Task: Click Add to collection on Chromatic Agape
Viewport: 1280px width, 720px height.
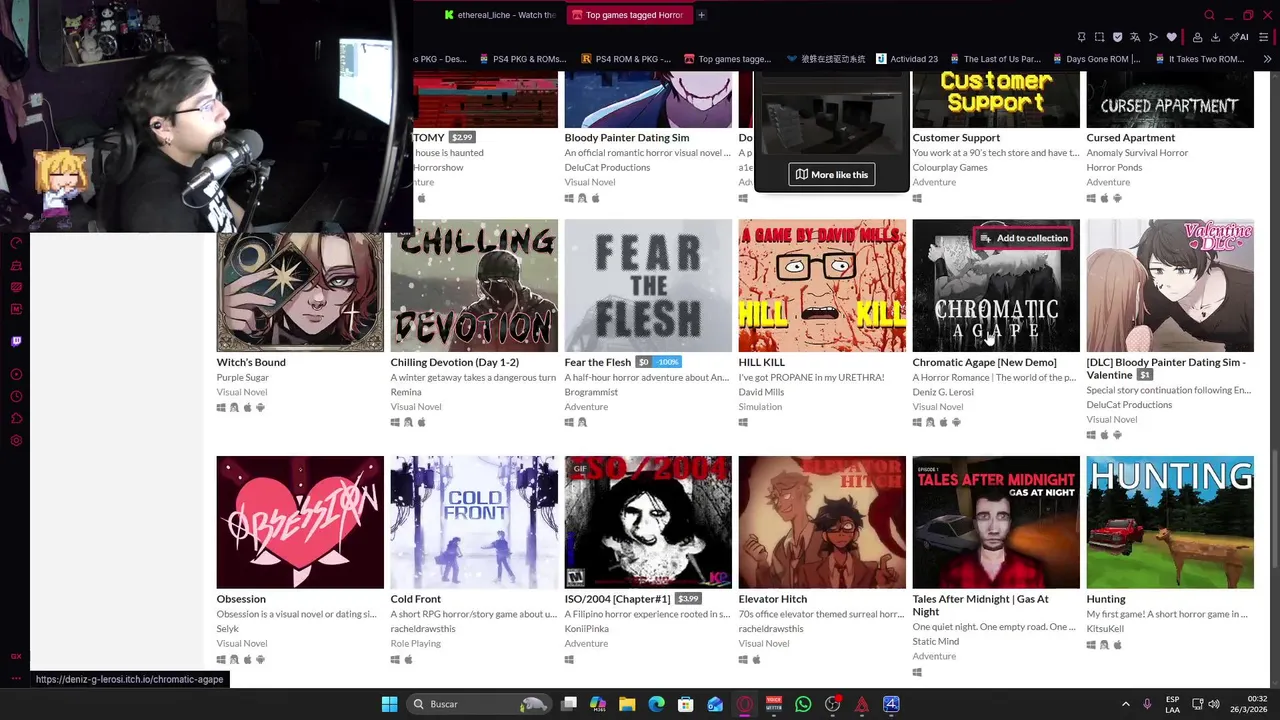Action: click(x=1023, y=238)
